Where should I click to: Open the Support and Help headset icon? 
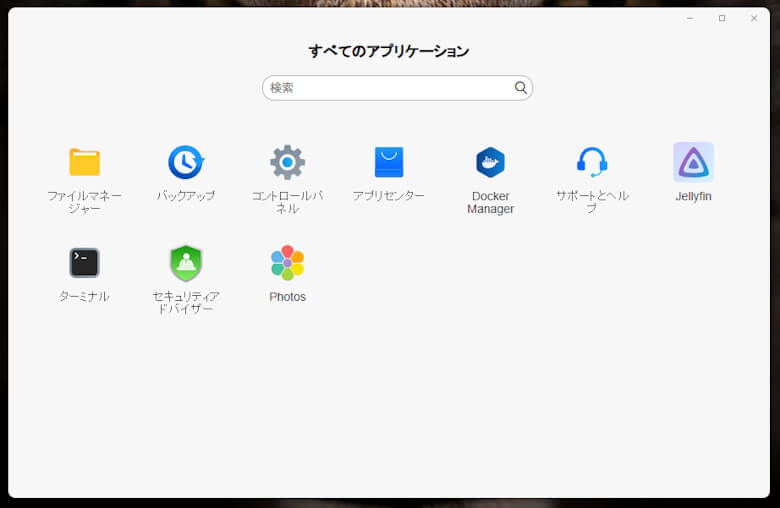[x=592, y=162]
